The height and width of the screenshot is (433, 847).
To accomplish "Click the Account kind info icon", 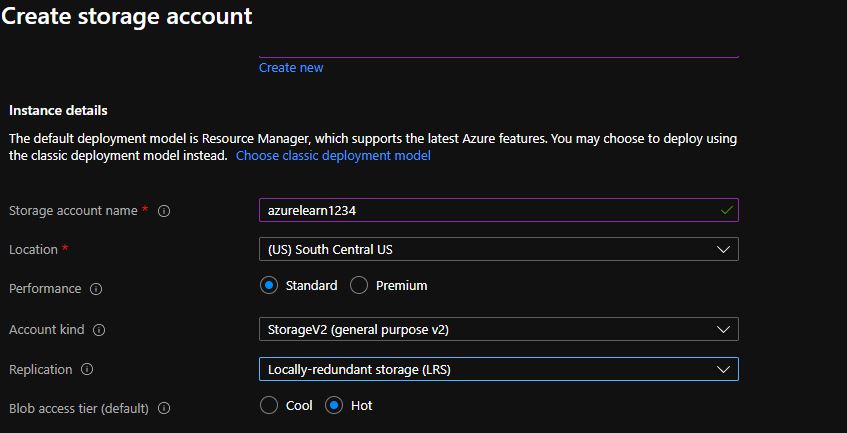I will click(x=99, y=330).
